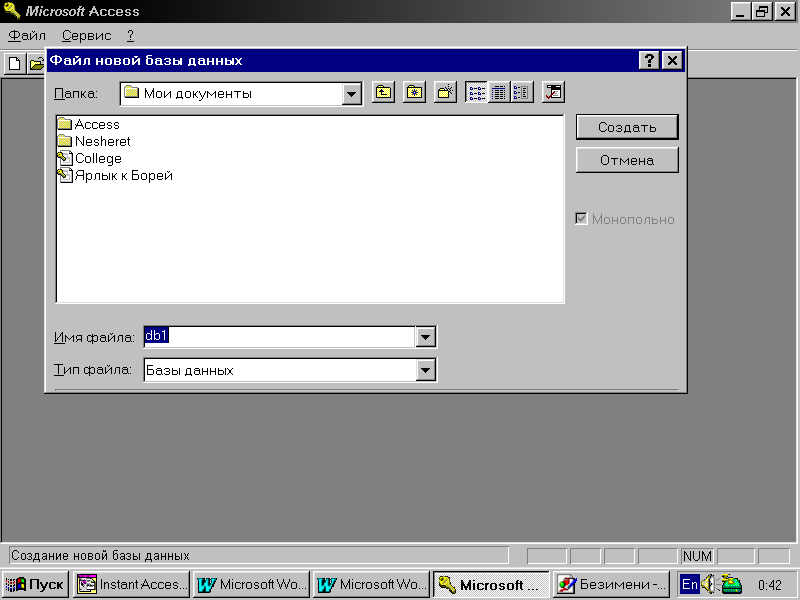This screenshot has height=600, width=800.
Task: Click the NUM status bar indicator
Action: coord(697,556)
